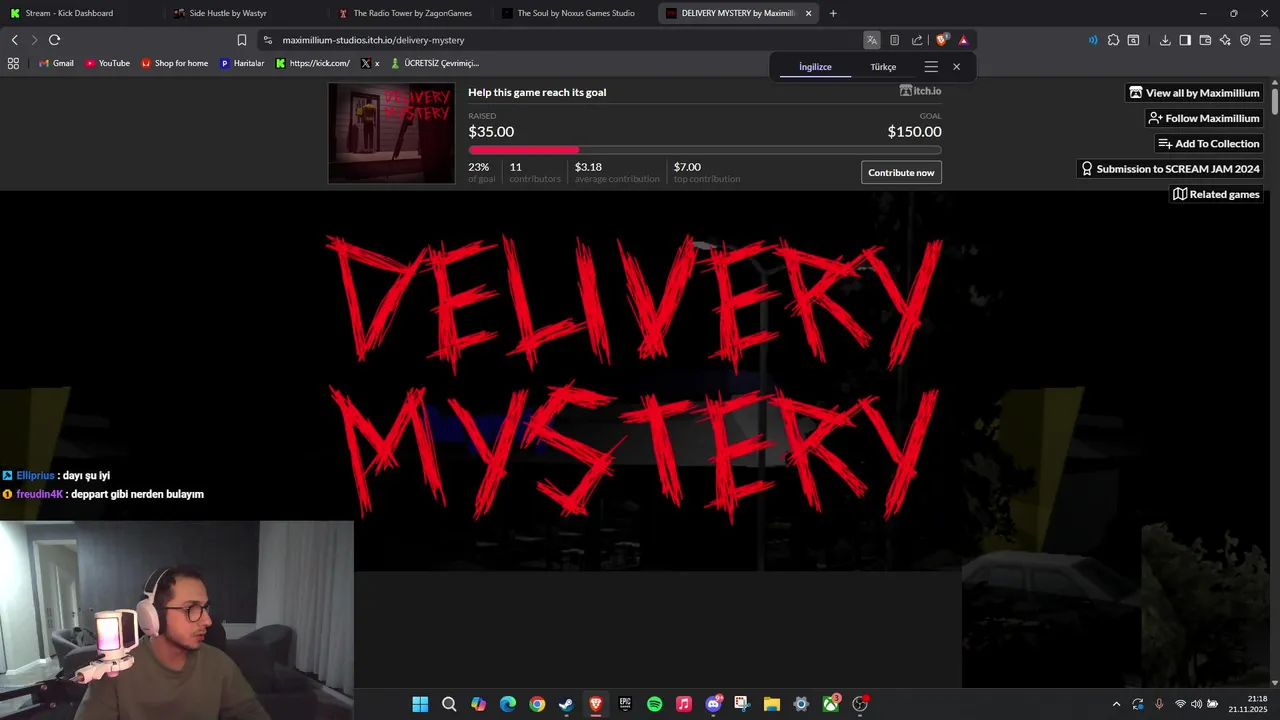This screenshot has width=1280, height=720.
Task: Toggle the browser sidebar panel icon
Action: point(1185,40)
